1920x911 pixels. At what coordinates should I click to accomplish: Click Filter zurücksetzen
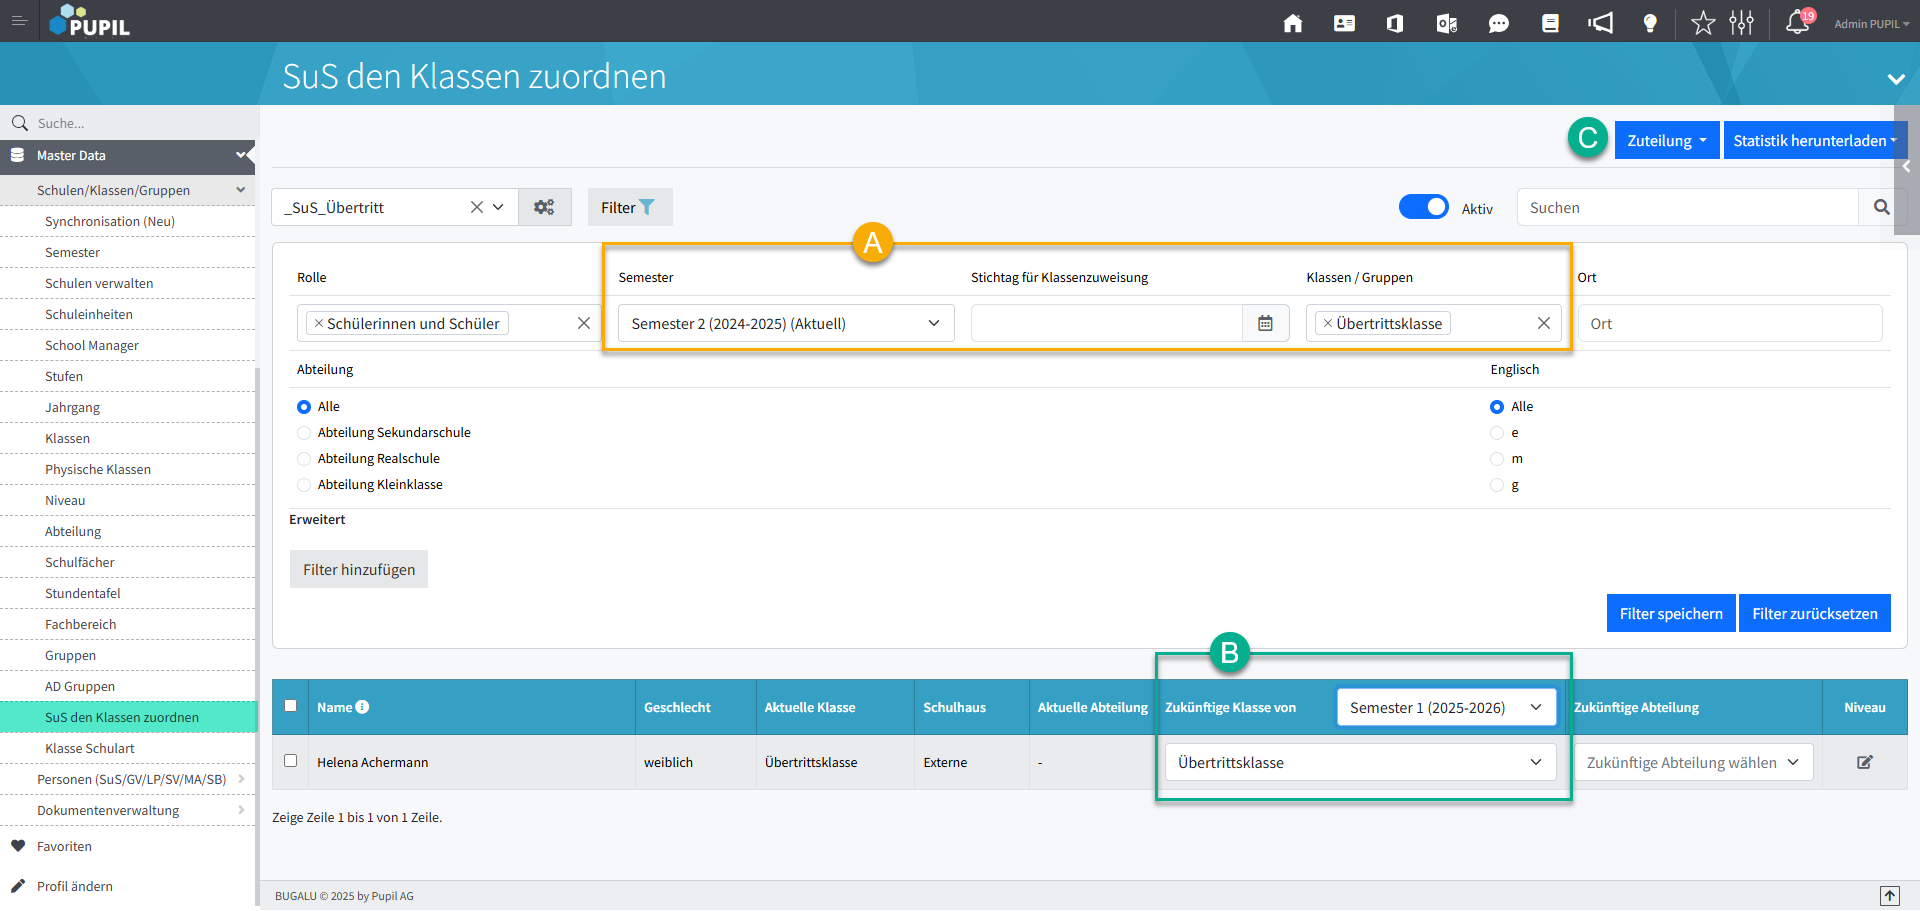coord(1815,613)
